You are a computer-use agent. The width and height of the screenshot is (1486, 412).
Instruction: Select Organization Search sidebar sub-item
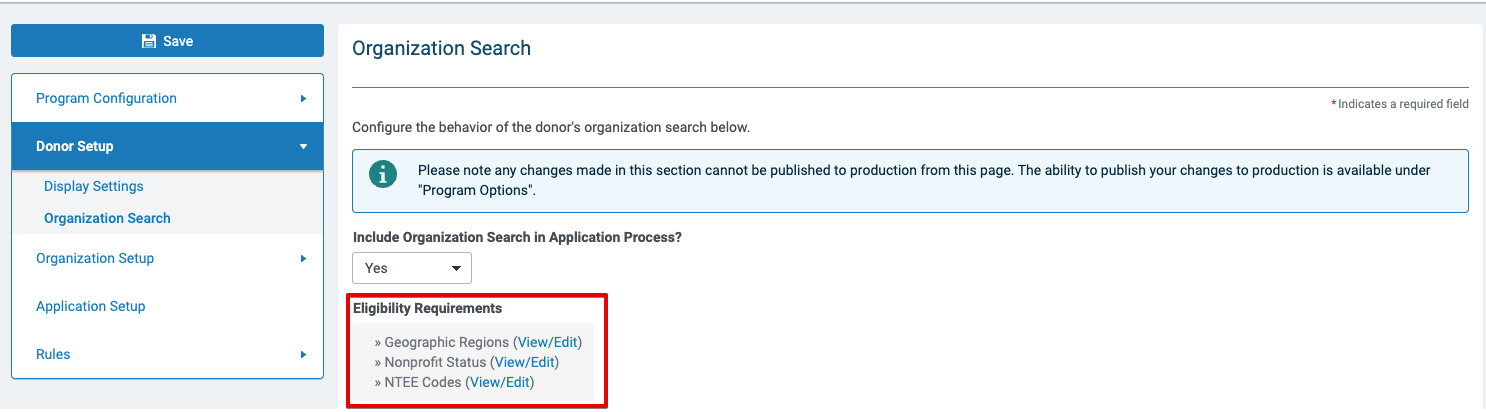pyautogui.click(x=107, y=218)
